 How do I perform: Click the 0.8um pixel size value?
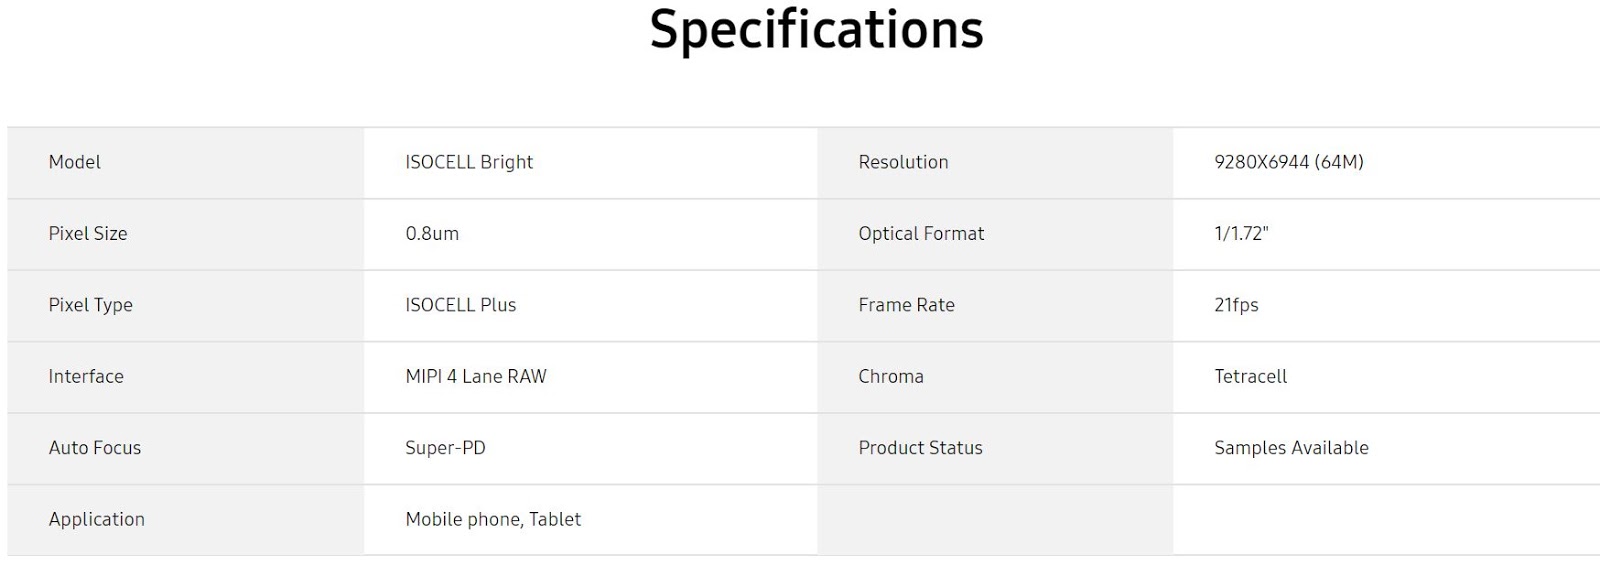(x=432, y=233)
